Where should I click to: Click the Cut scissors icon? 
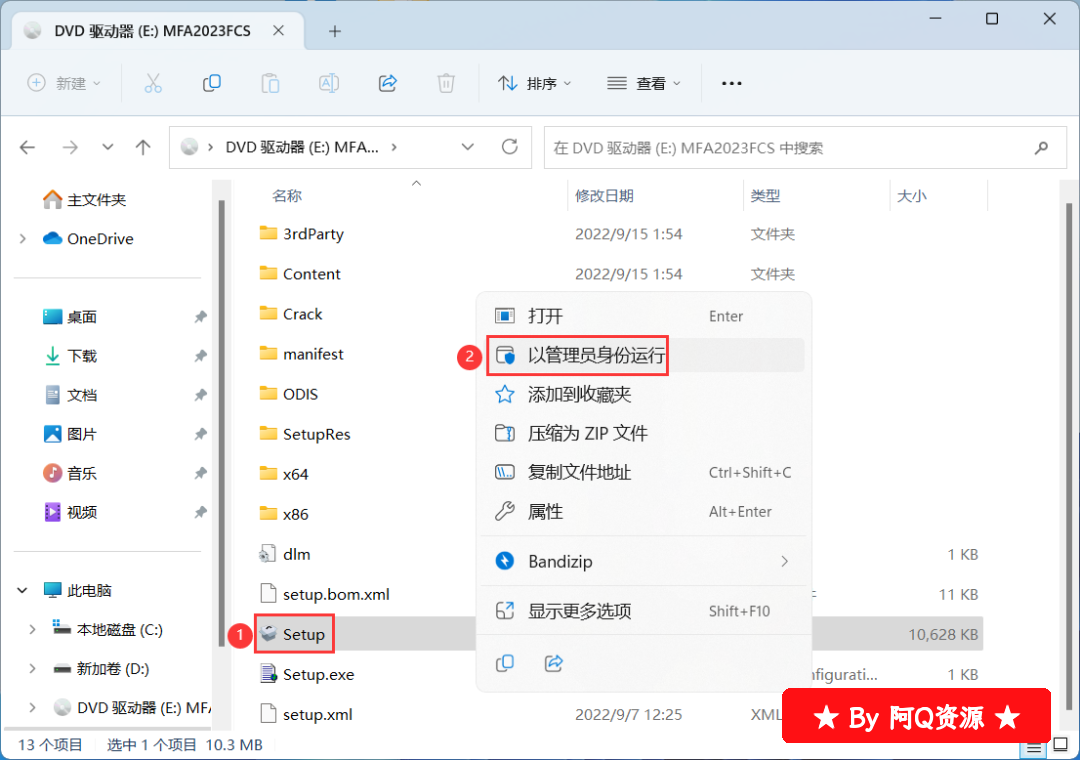click(153, 83)
